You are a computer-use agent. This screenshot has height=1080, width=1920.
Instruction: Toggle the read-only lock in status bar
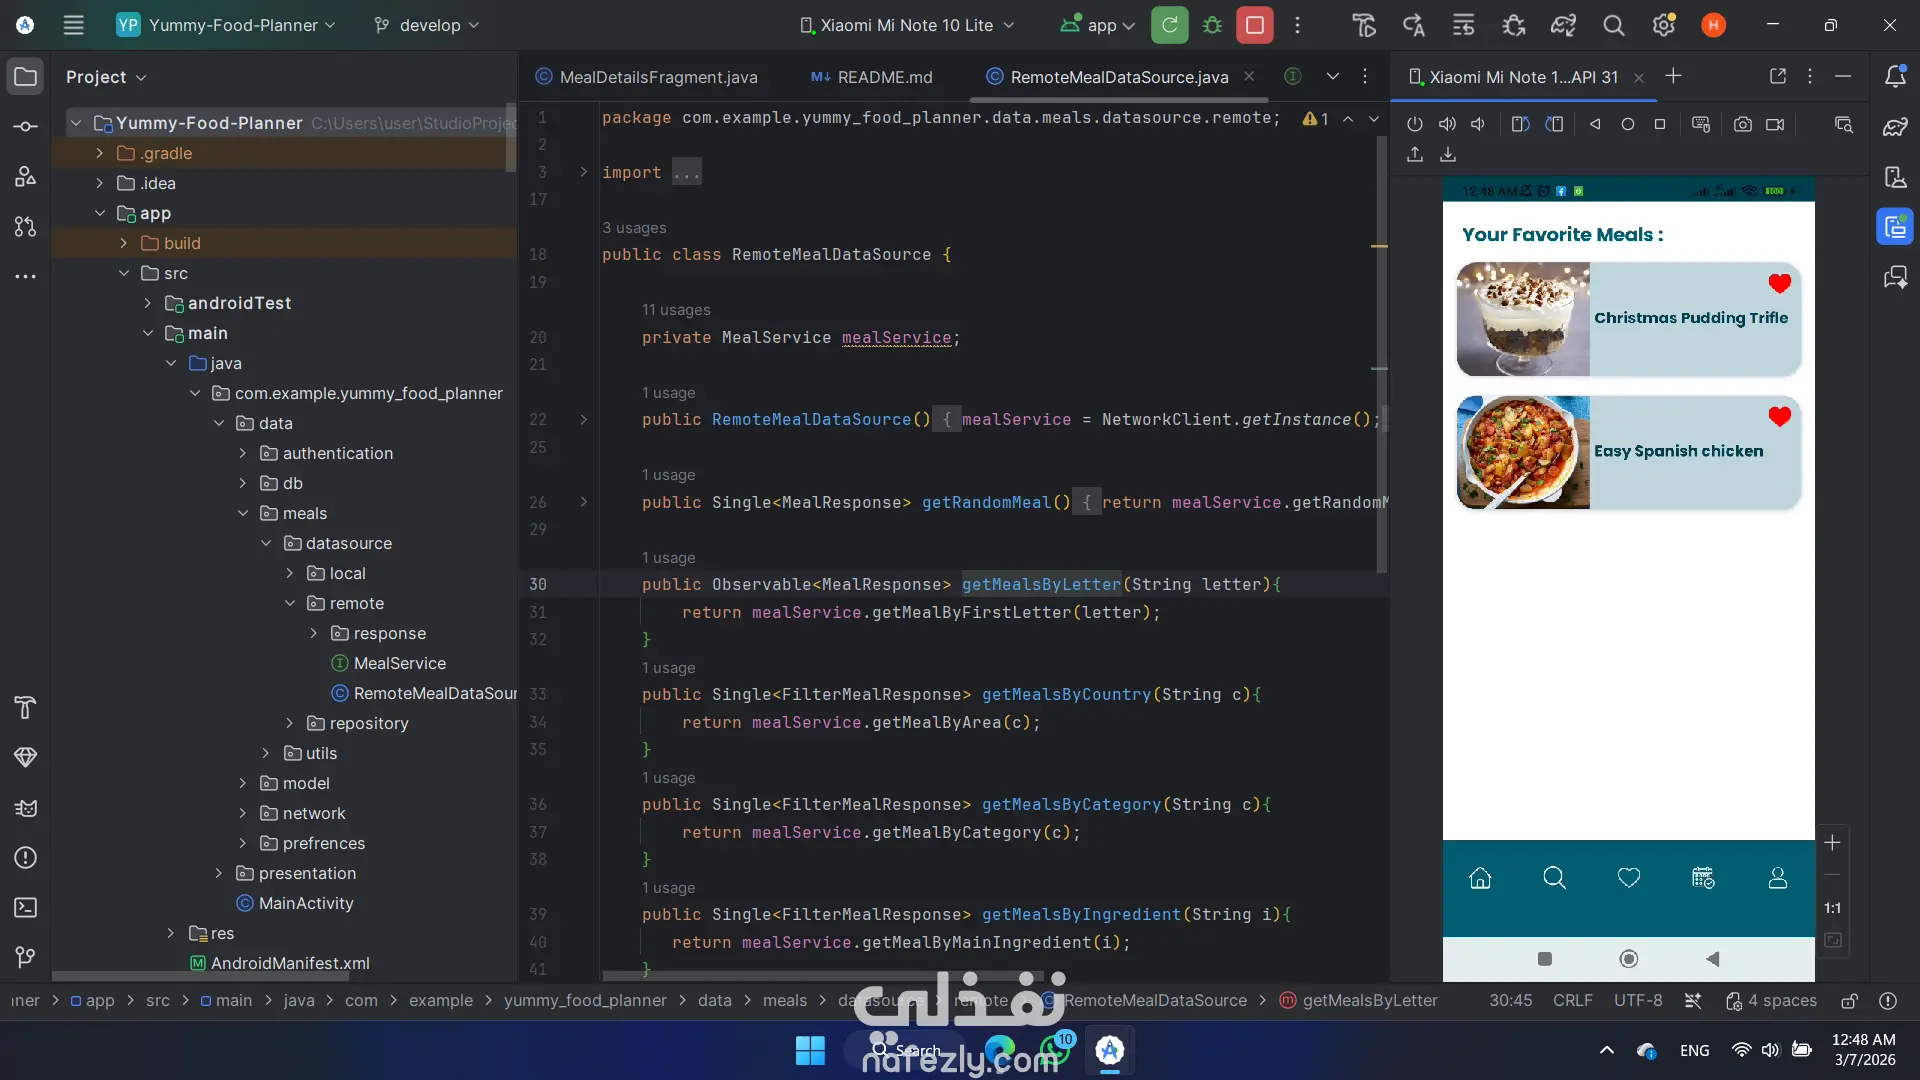click(x=1849, y=1000)
